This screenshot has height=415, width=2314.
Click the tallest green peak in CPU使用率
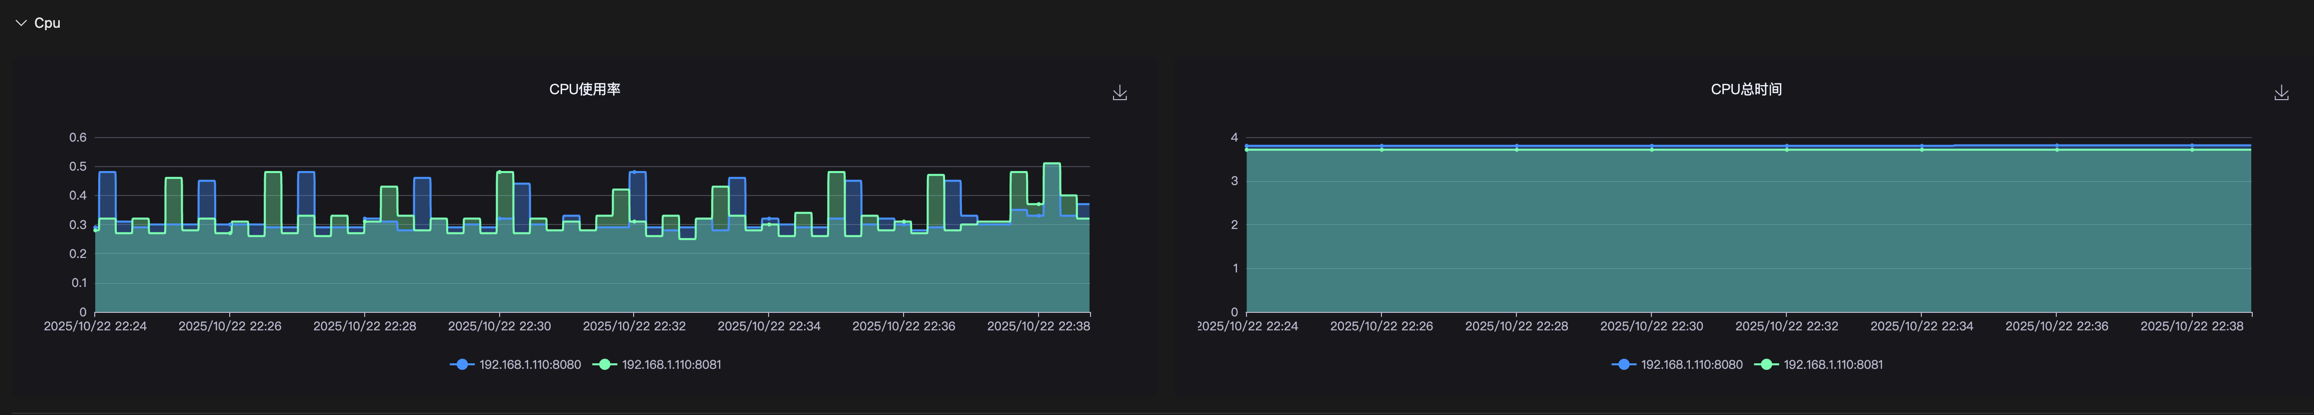1051,164
